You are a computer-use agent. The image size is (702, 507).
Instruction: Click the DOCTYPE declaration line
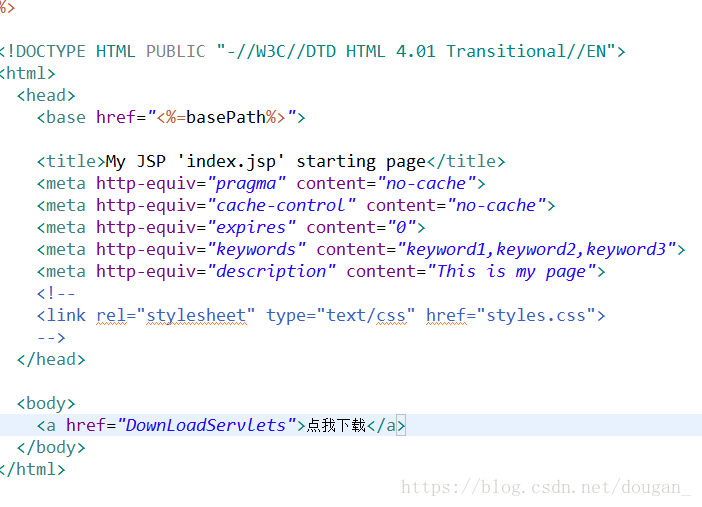tap(312, 52)
